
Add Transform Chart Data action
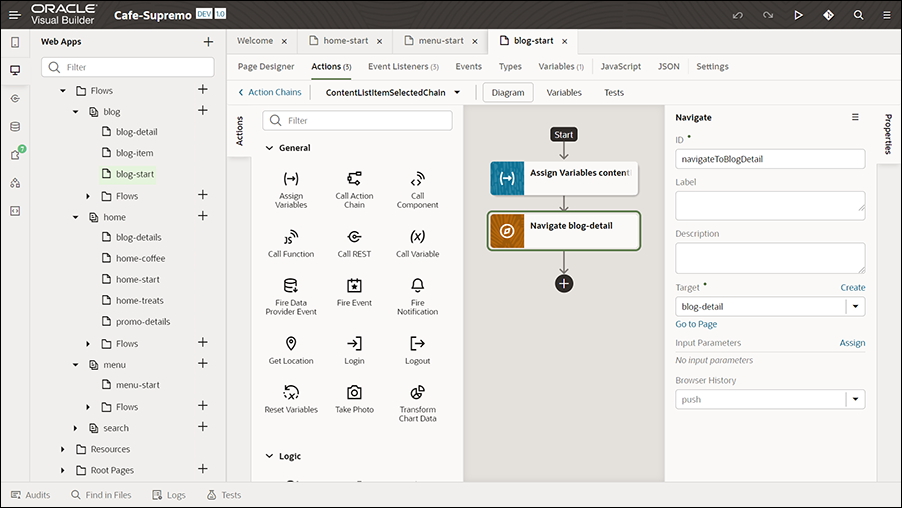[x=418, y=403]
